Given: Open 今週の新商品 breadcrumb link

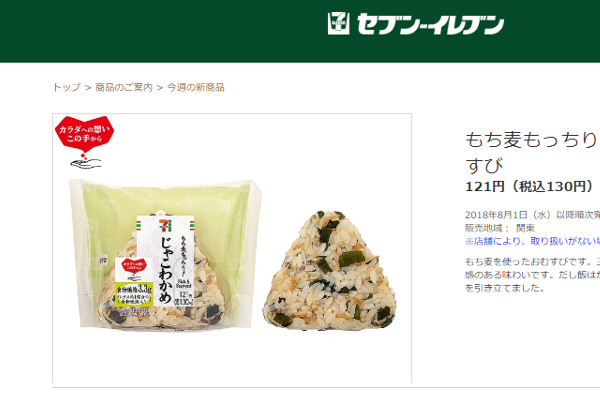Looking at the screenshot, I should [196, 87].
